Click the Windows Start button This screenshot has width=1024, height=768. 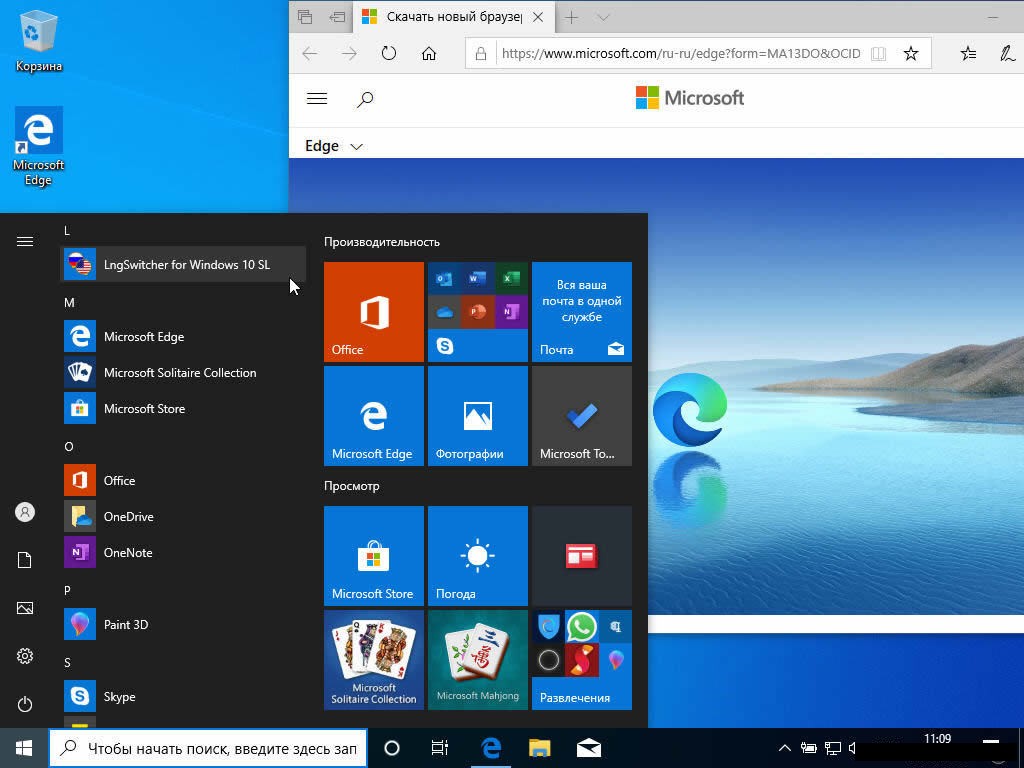click(x=24, y=748)
